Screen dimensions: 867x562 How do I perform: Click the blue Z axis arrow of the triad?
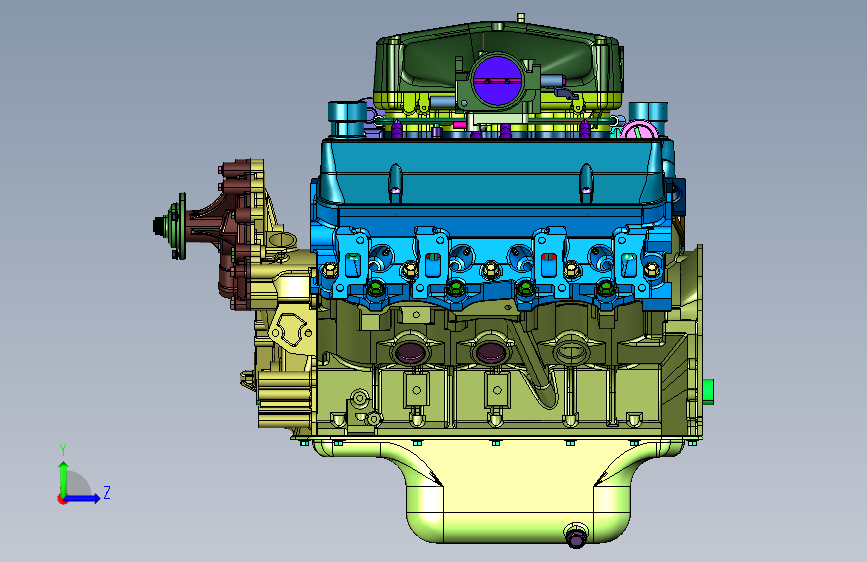pos(83,498)
